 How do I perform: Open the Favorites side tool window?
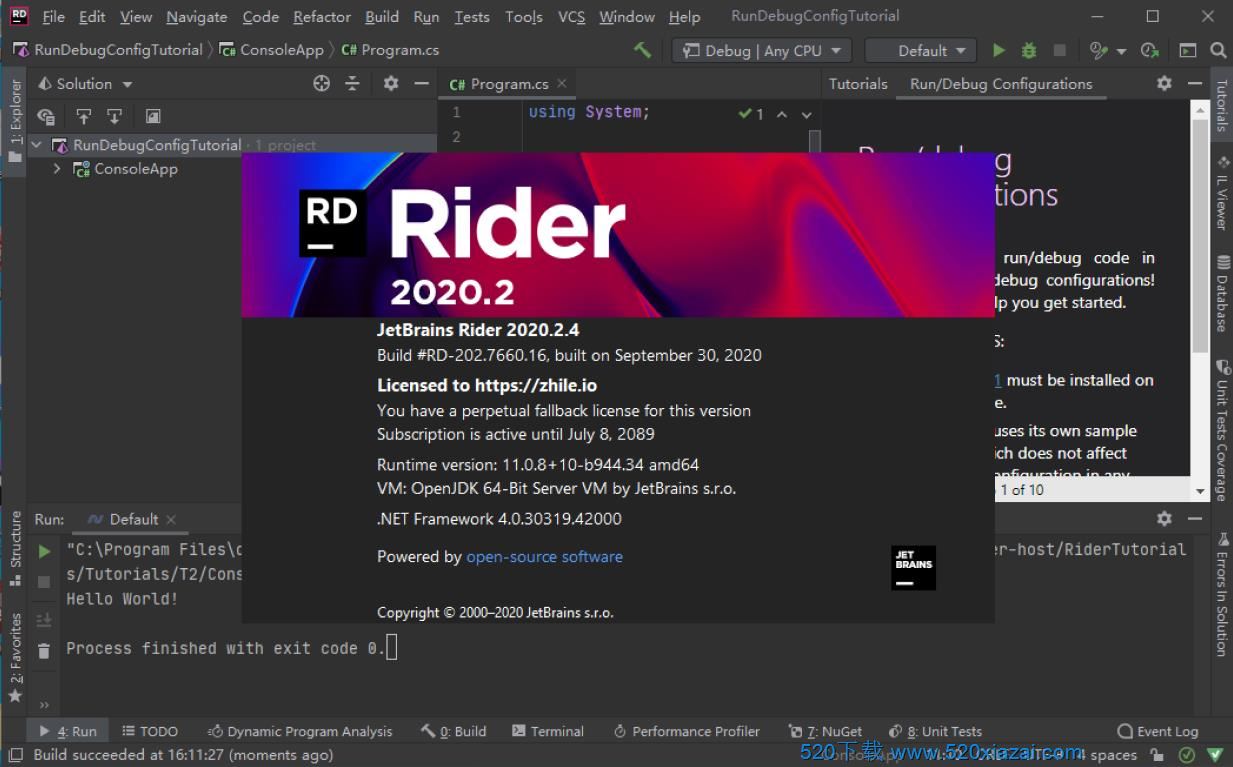(x=15, y=656)
